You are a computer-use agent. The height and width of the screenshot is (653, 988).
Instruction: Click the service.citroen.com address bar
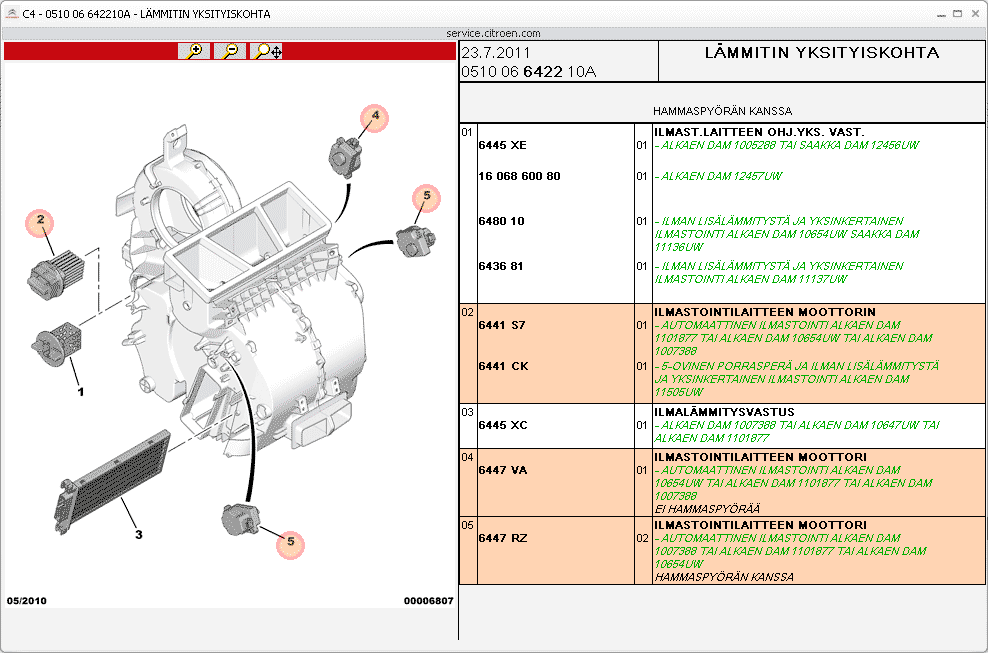click(x=493, y=33)
